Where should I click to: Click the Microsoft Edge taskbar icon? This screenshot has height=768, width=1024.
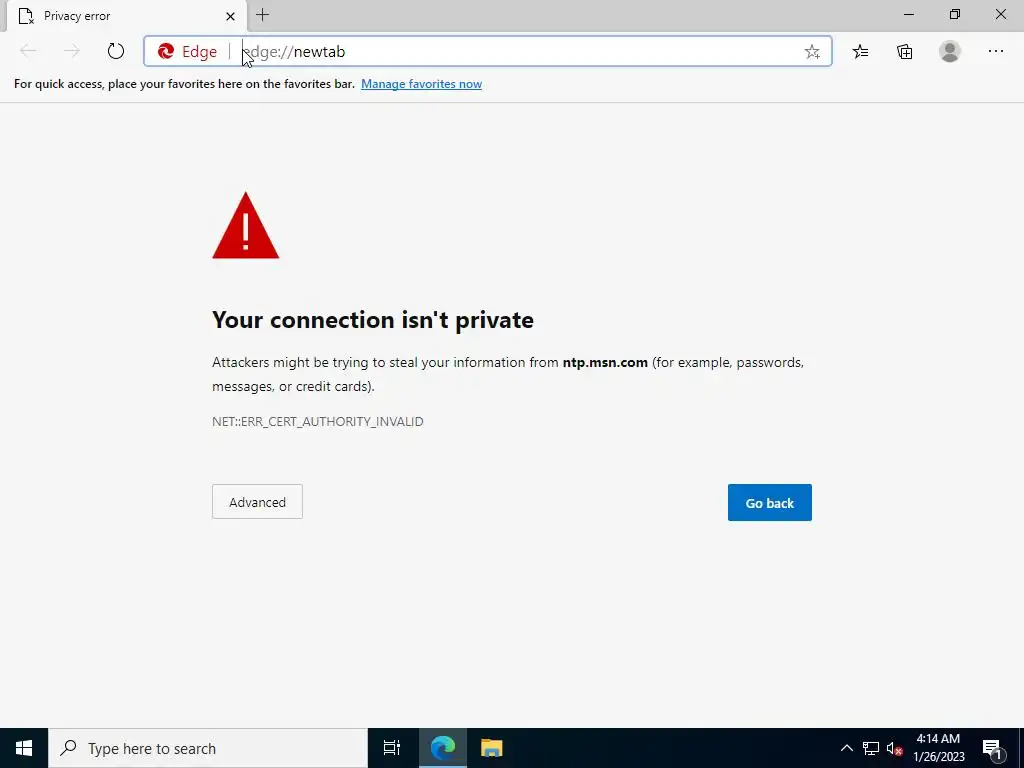[443, 748]
